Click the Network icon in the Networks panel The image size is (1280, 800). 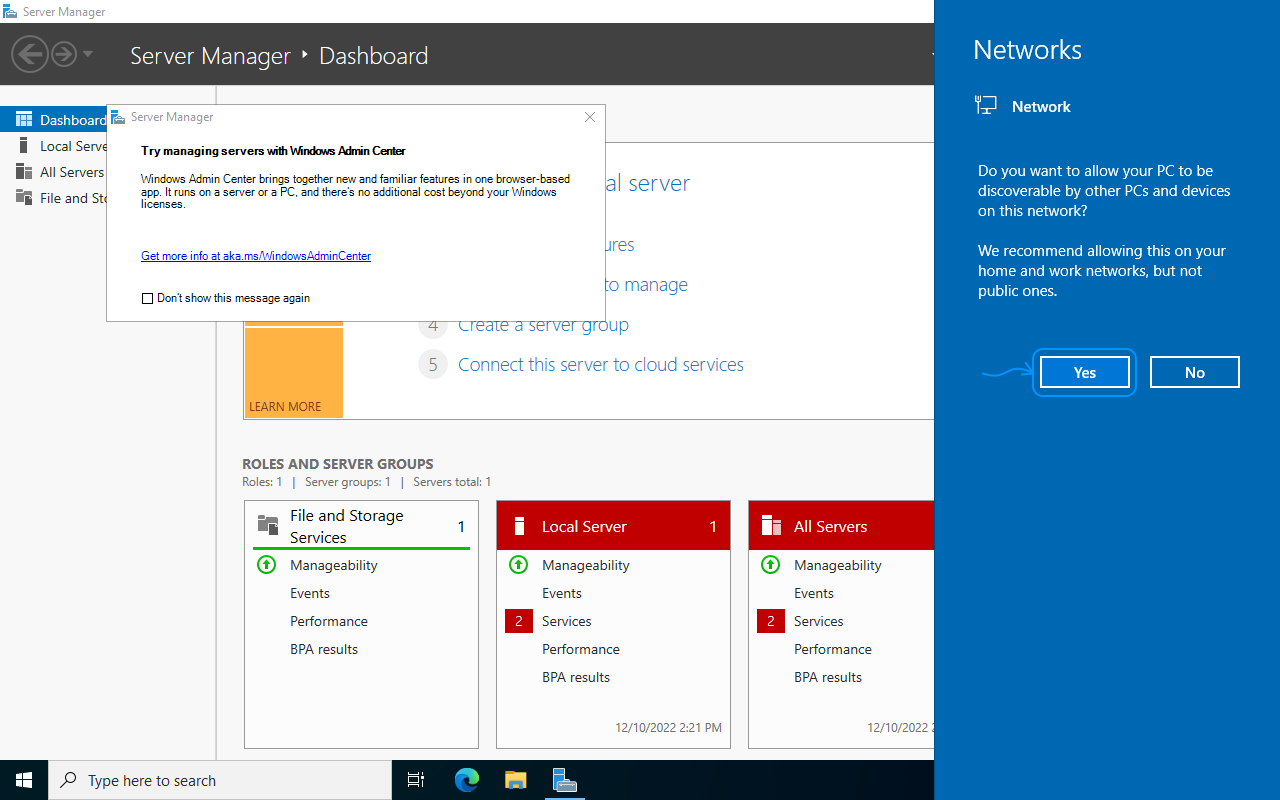[x=986, y=106]
